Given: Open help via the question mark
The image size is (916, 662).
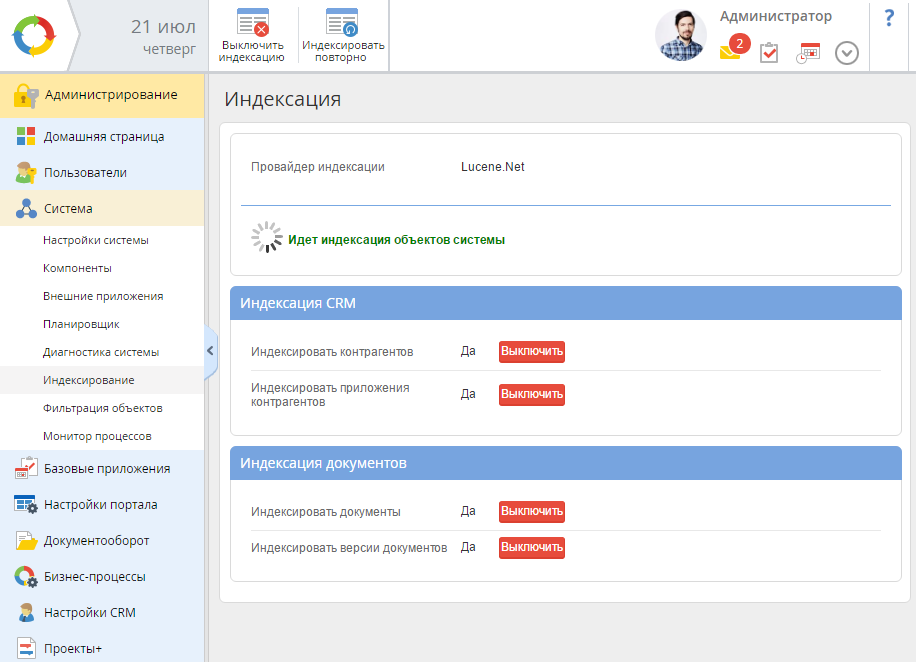Looking at the screenshot, I should (889, 18).
